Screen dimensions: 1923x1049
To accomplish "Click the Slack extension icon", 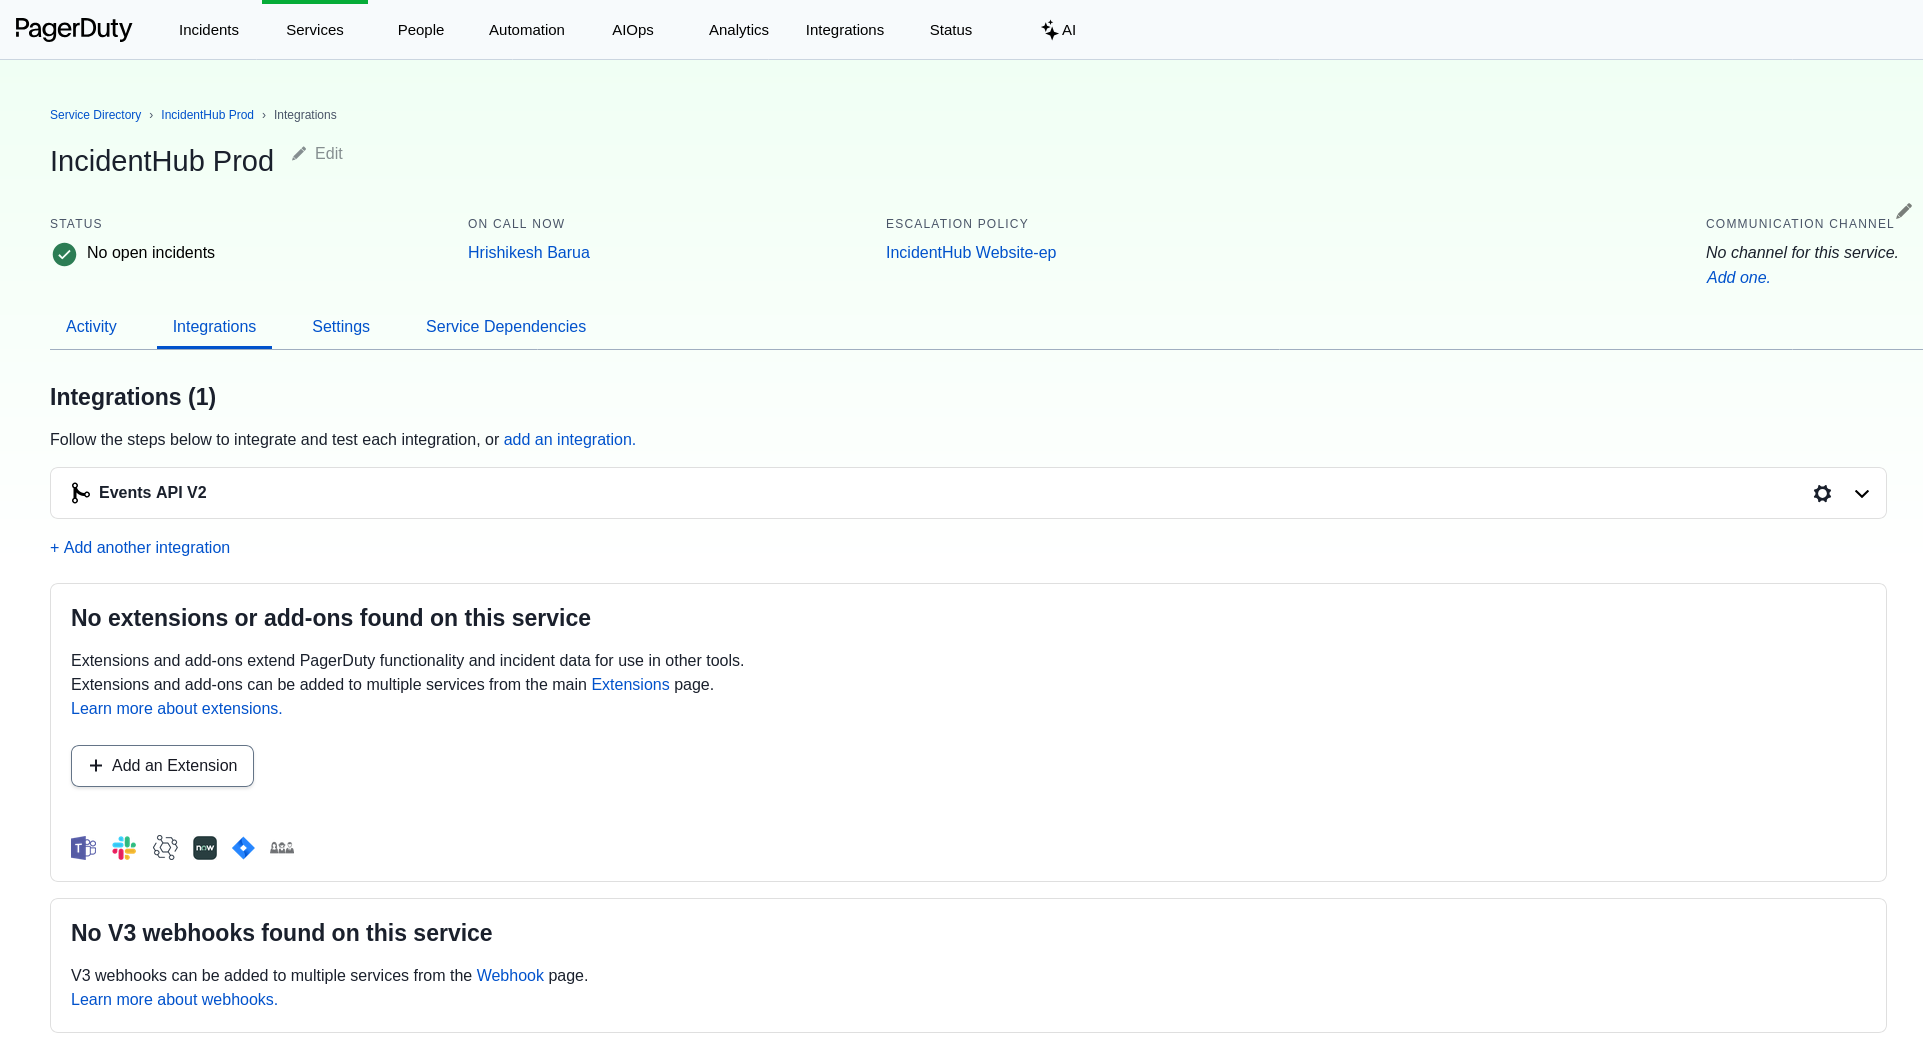I will [x=124, y=848].
